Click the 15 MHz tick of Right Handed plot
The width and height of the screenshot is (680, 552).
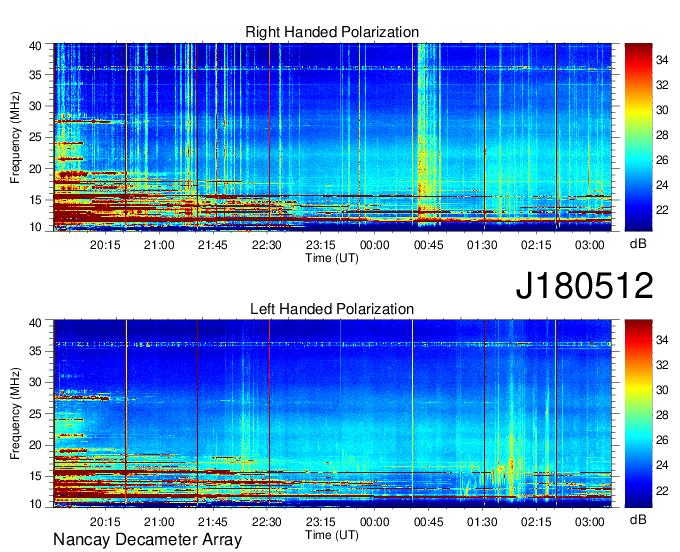[35, 200]
